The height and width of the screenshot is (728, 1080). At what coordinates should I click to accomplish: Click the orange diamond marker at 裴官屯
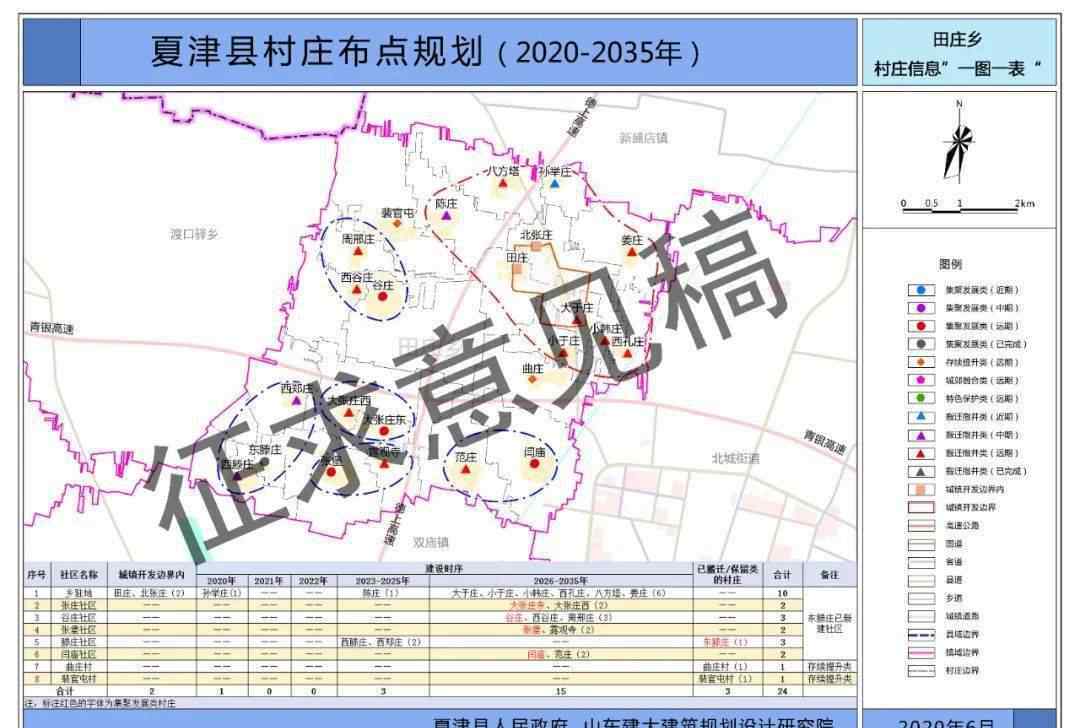pyautogui.click(x=397, y=223)
